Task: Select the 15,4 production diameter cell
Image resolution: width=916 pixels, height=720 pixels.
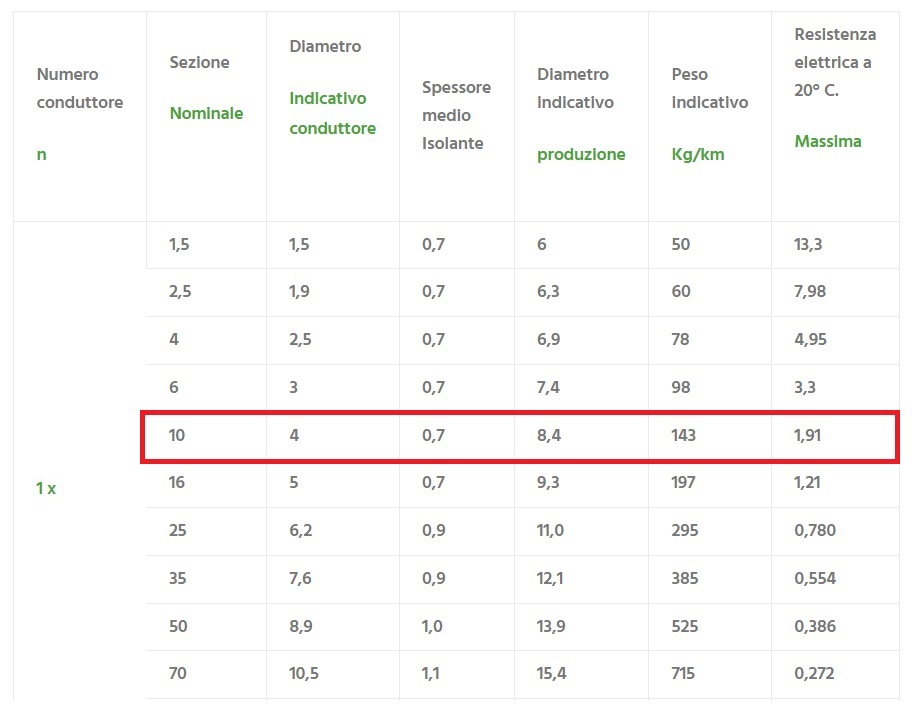Action: click(552, 674)
